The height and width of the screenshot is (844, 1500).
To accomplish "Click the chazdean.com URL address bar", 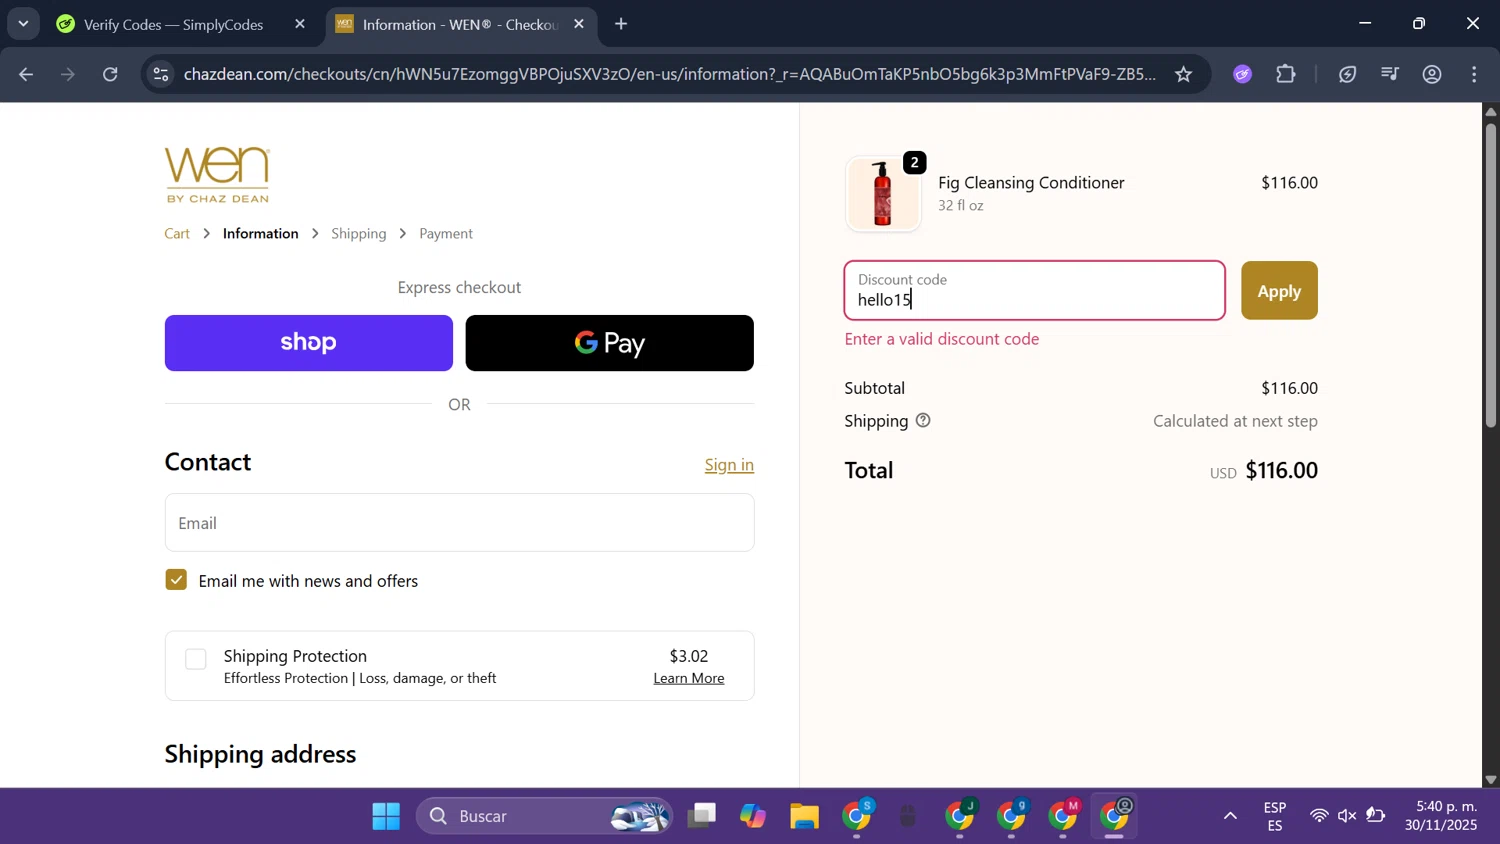I will [x=670, y=74].
